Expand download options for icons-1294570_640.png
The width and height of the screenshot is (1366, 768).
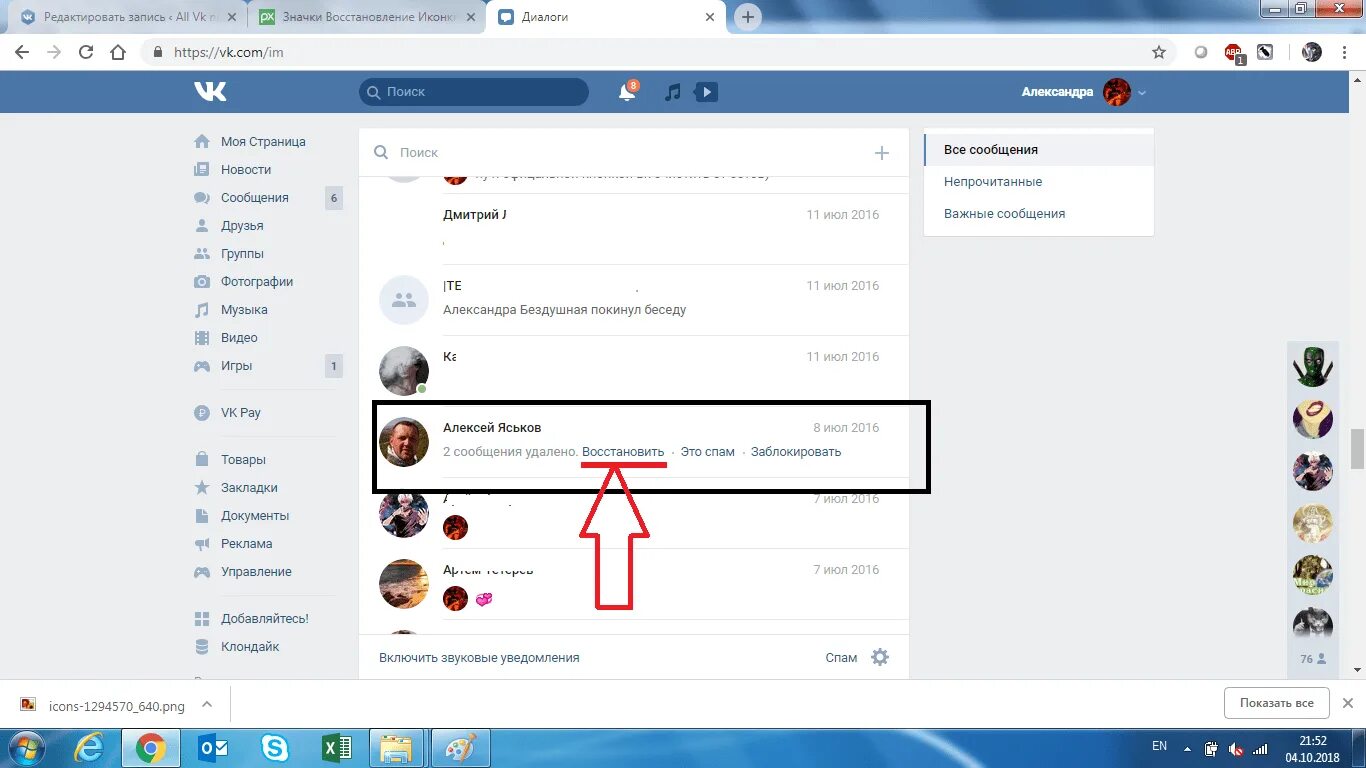207,704
